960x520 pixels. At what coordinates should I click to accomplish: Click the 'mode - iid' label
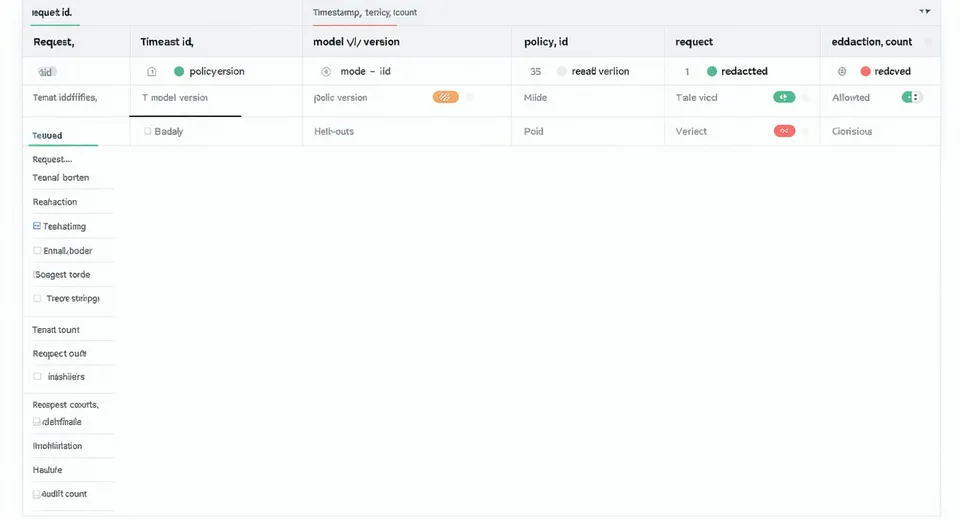point(365,71)
